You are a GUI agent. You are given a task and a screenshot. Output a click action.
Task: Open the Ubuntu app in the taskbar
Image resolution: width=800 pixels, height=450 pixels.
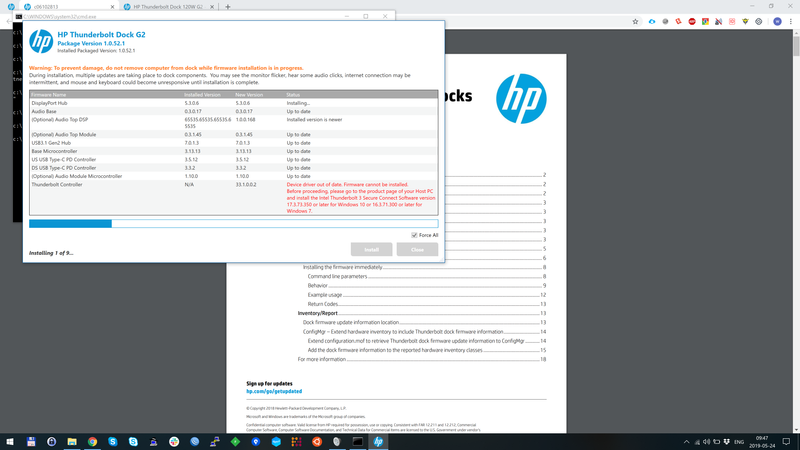click(x=317, y=441)
